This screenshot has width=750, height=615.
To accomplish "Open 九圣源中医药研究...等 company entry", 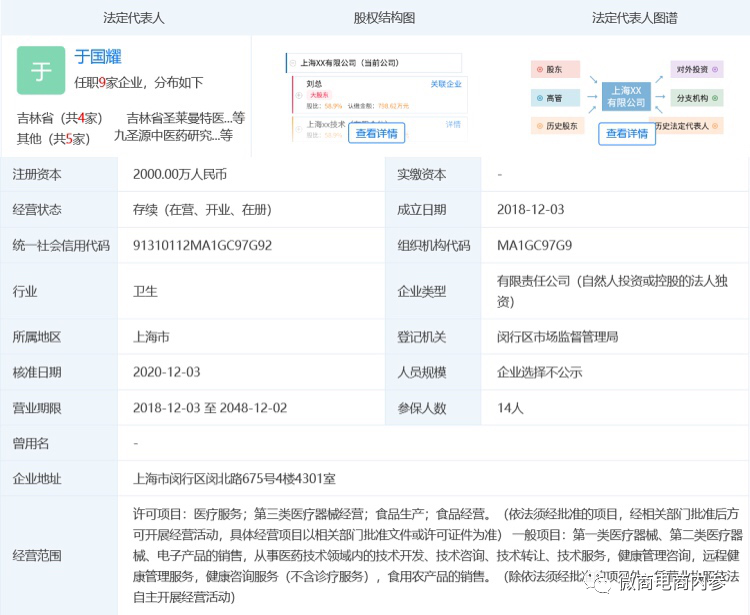I will pos(173,136).
